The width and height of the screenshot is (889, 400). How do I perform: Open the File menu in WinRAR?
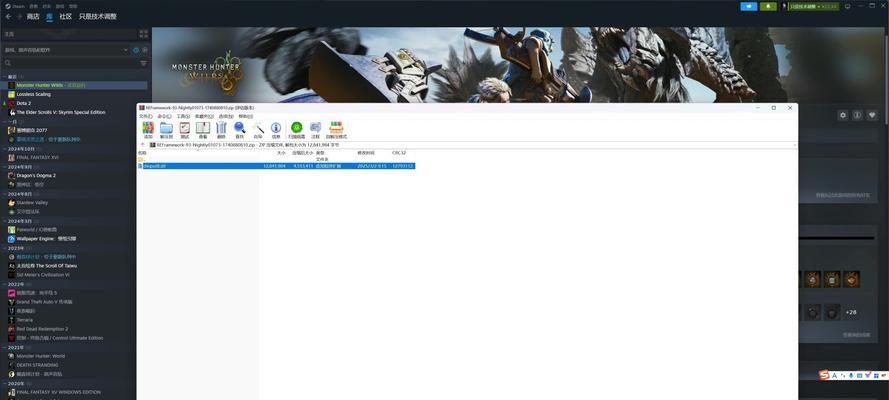click(x=146, y=116)
